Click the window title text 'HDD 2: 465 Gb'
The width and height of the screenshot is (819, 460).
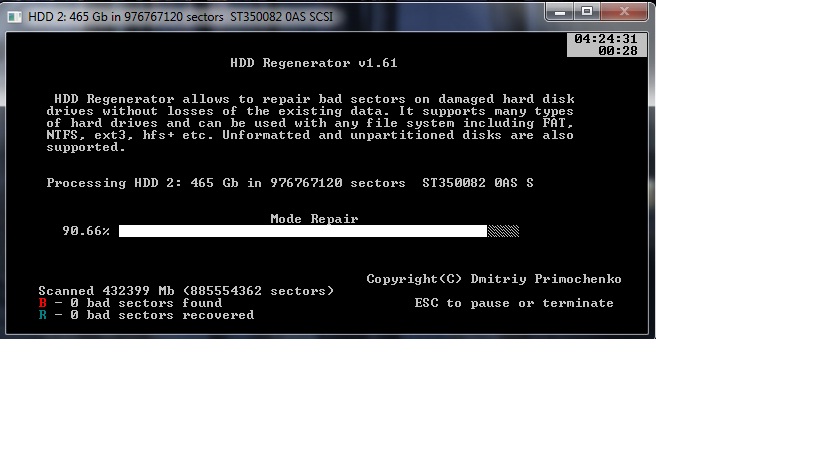67,17
